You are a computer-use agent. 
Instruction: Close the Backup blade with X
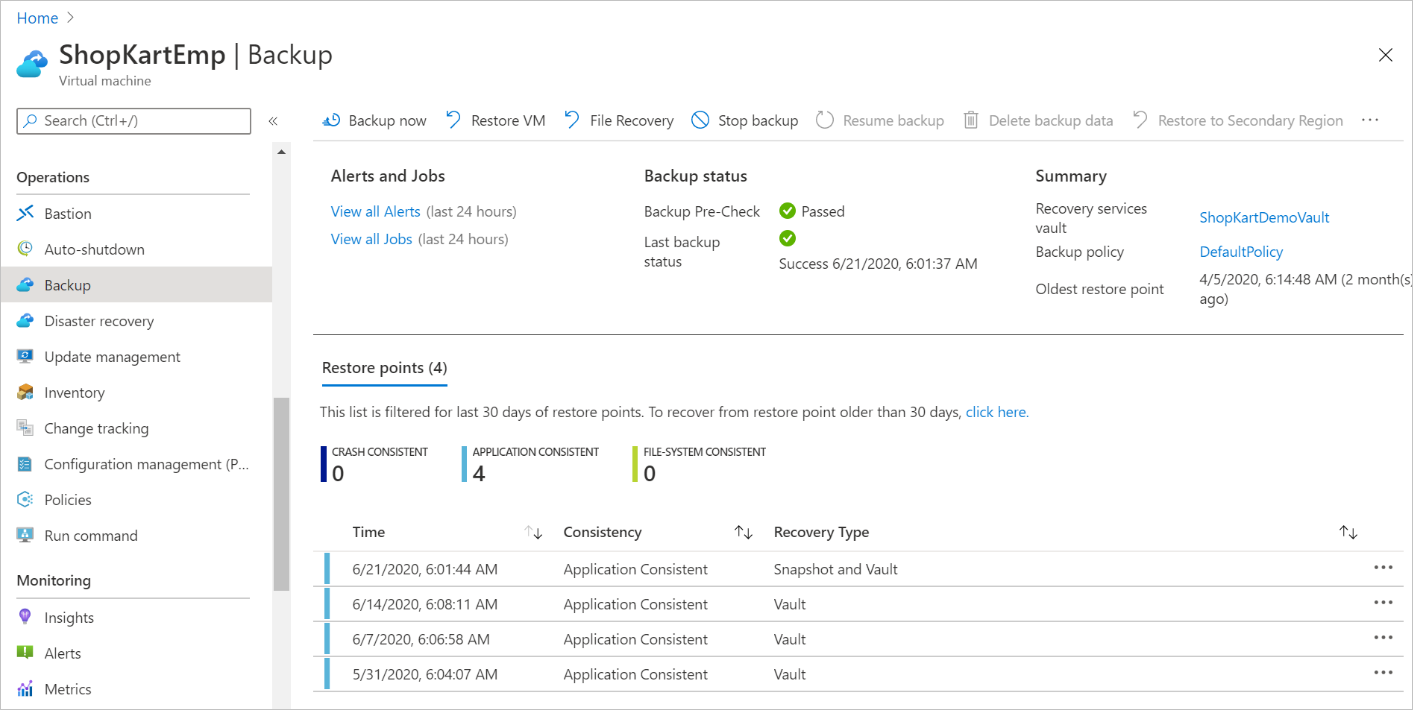point(1385,55)
